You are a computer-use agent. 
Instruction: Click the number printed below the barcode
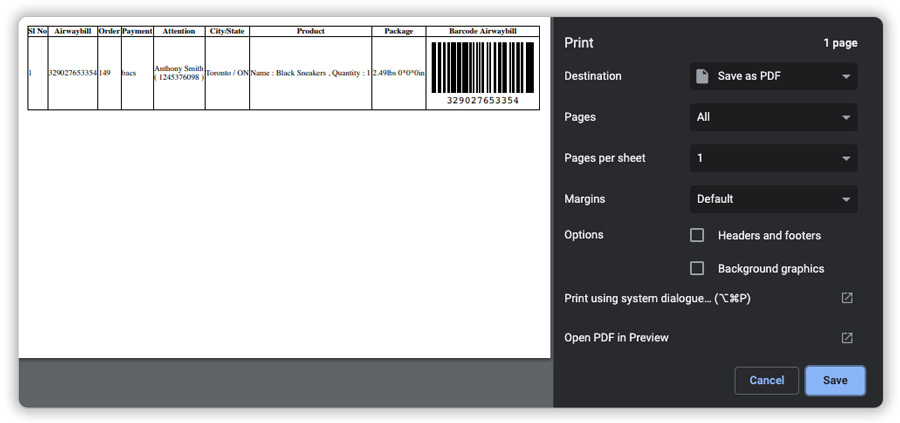(483, 100)
